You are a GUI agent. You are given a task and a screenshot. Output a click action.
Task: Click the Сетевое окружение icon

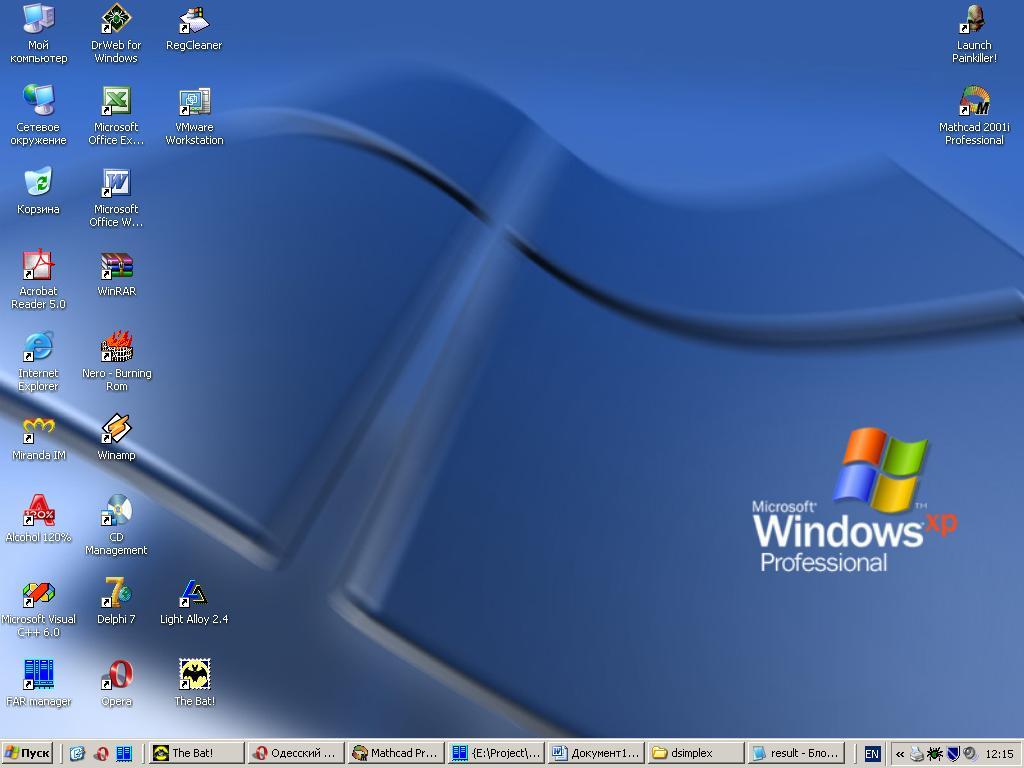(38, 115)
